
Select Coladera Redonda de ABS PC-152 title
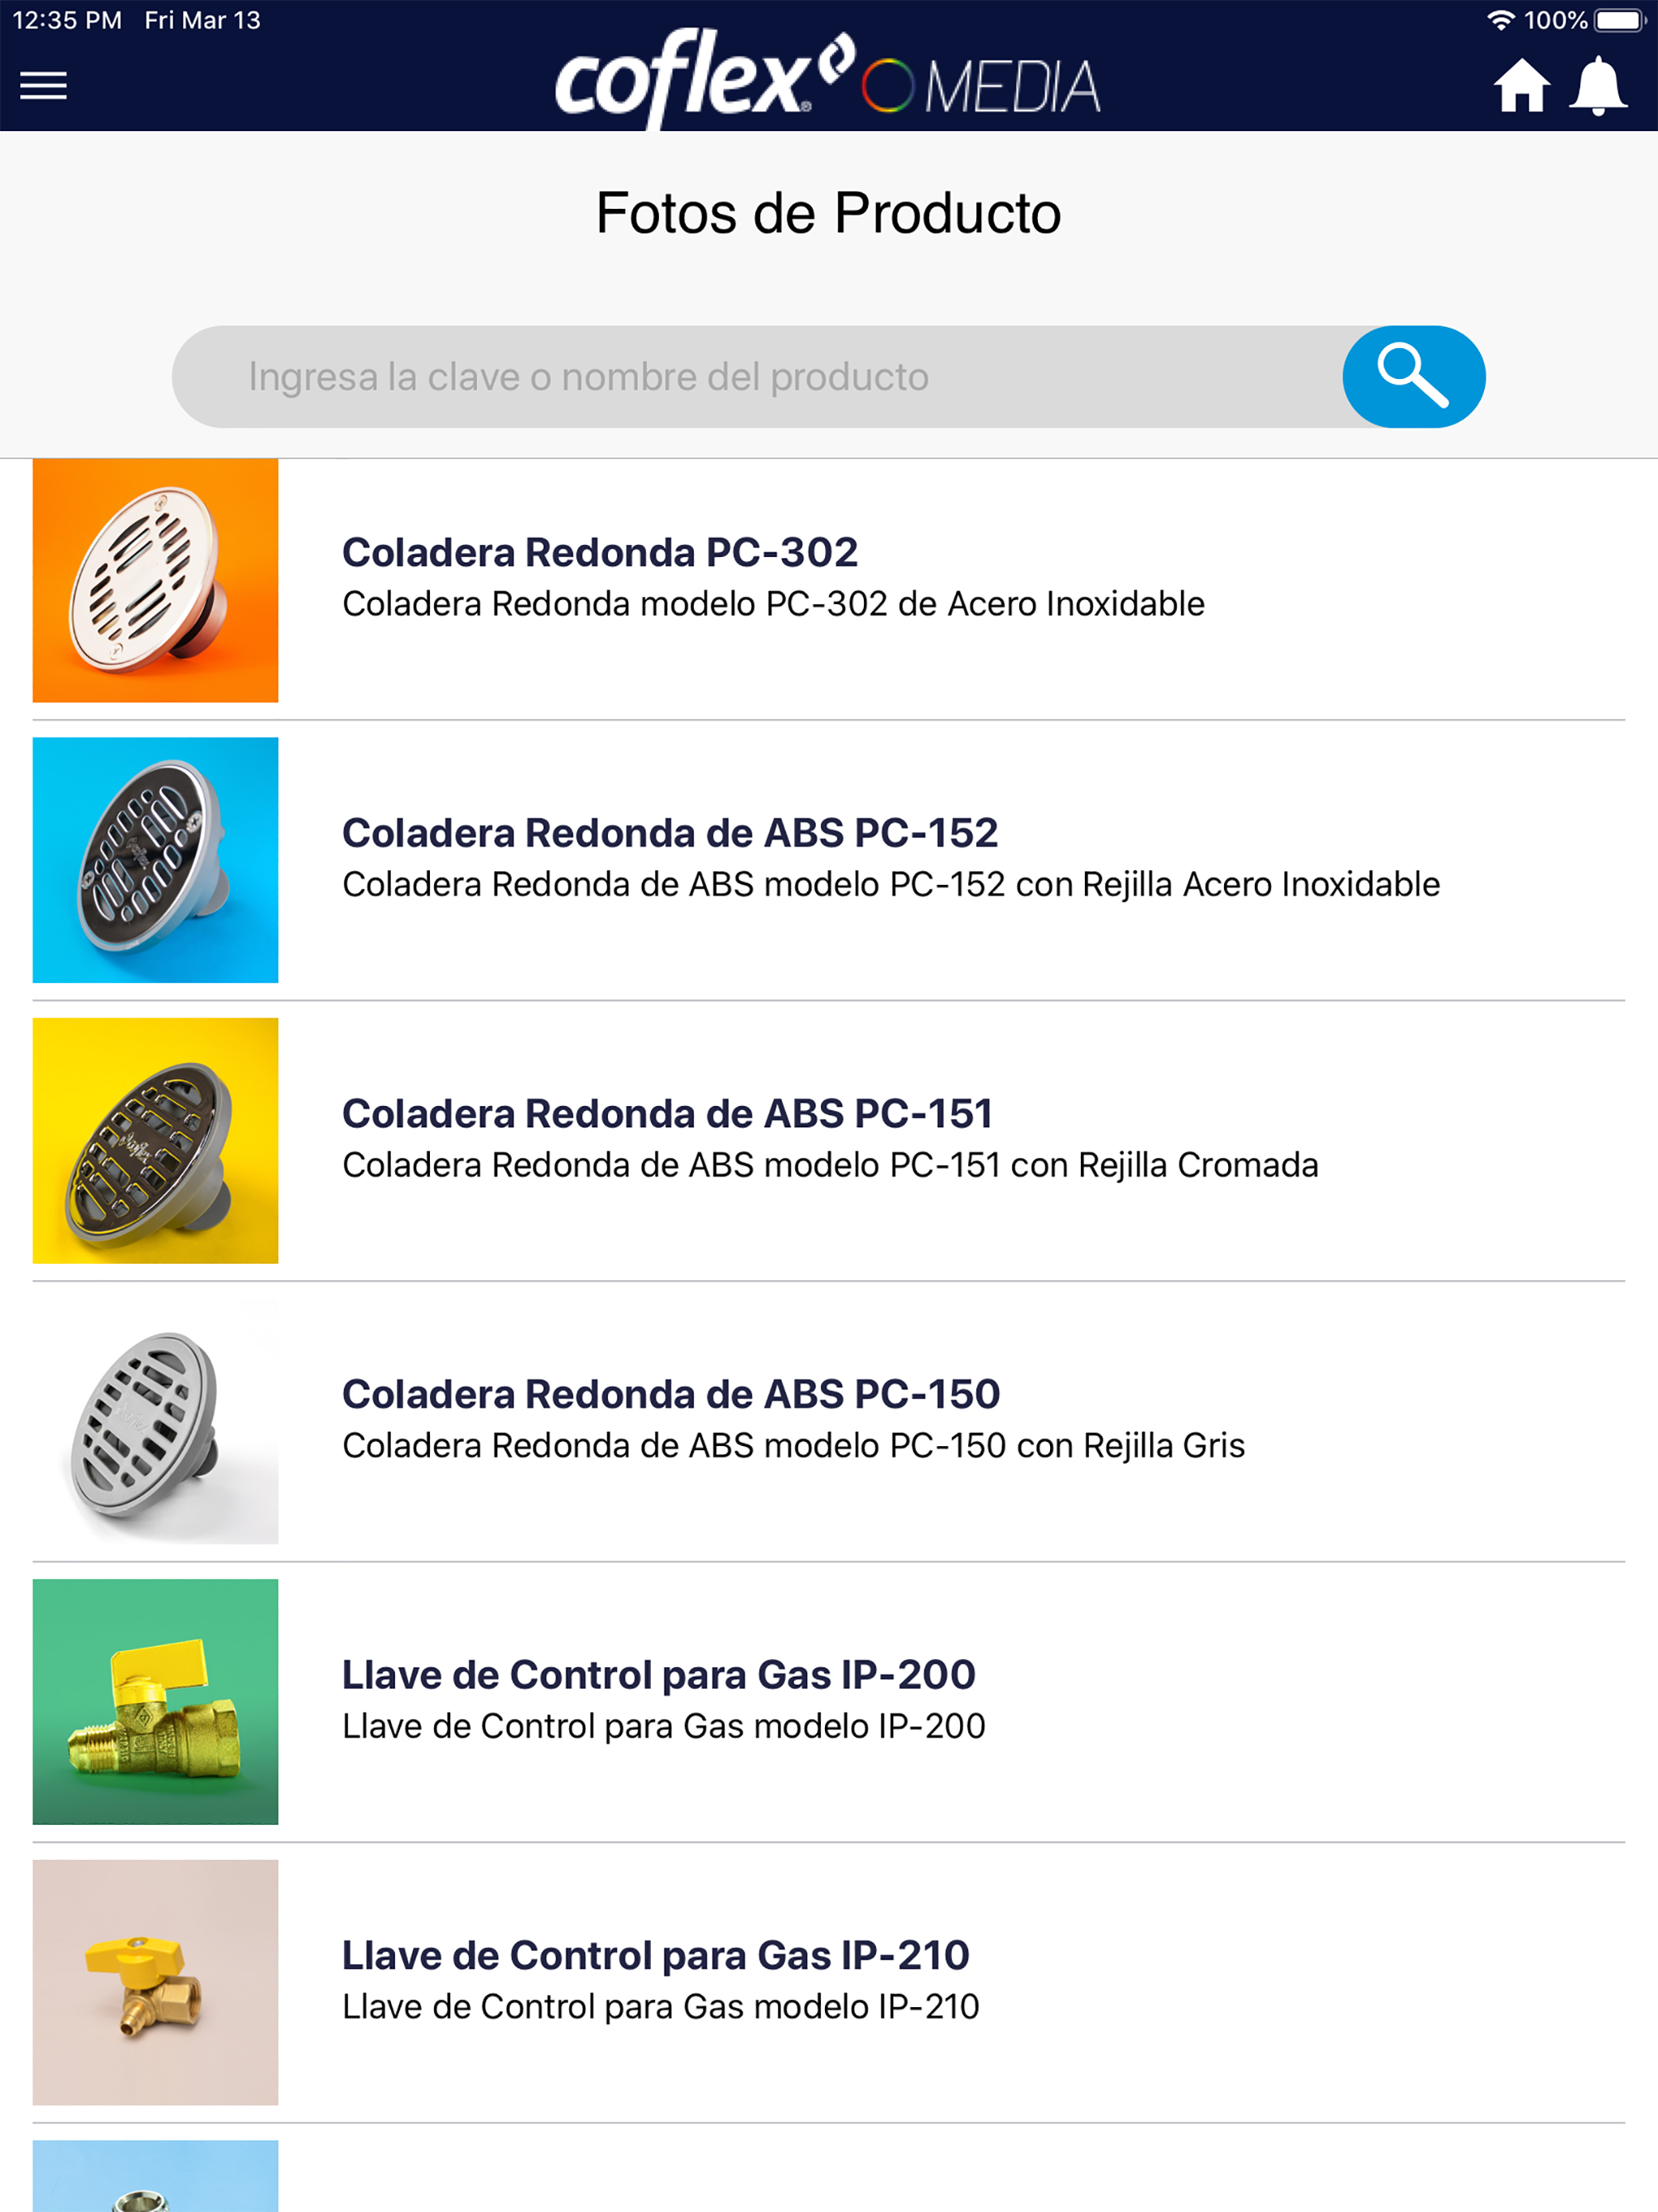tap(670, 833)
